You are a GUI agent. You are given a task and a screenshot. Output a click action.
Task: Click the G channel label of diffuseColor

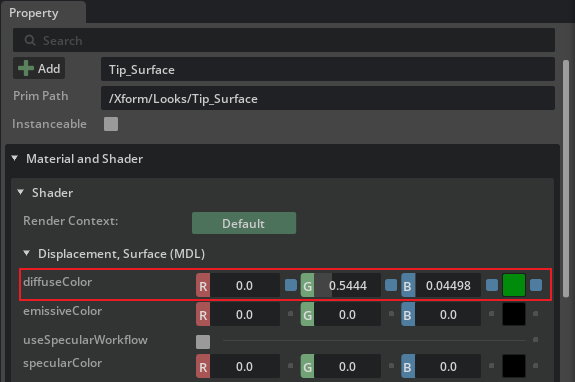tap(307, 285)
